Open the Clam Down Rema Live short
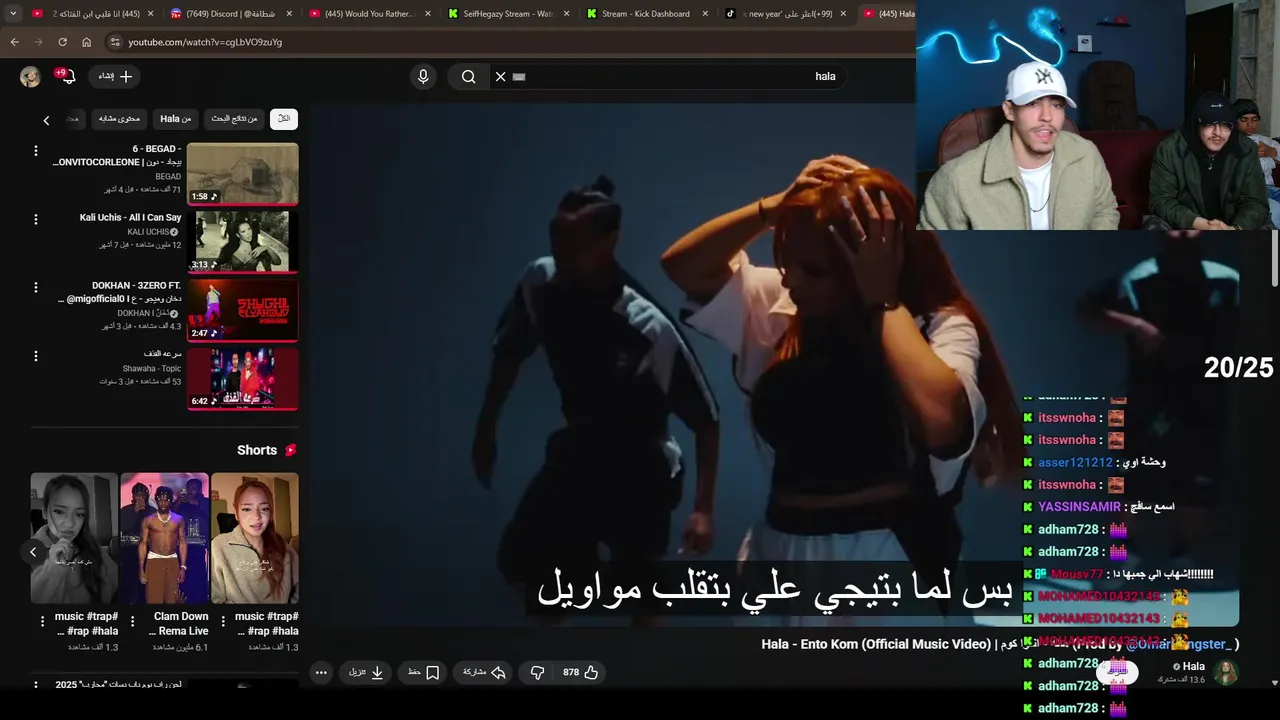Screen dimensions: 1280x720 tap(165, 539)
